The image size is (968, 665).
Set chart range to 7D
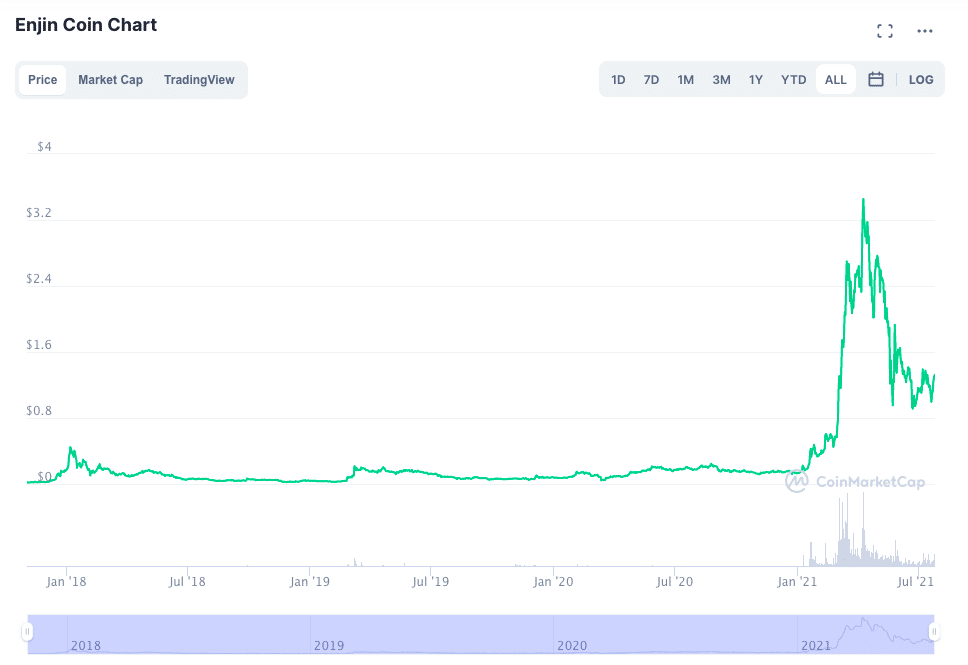click(651, 80)
